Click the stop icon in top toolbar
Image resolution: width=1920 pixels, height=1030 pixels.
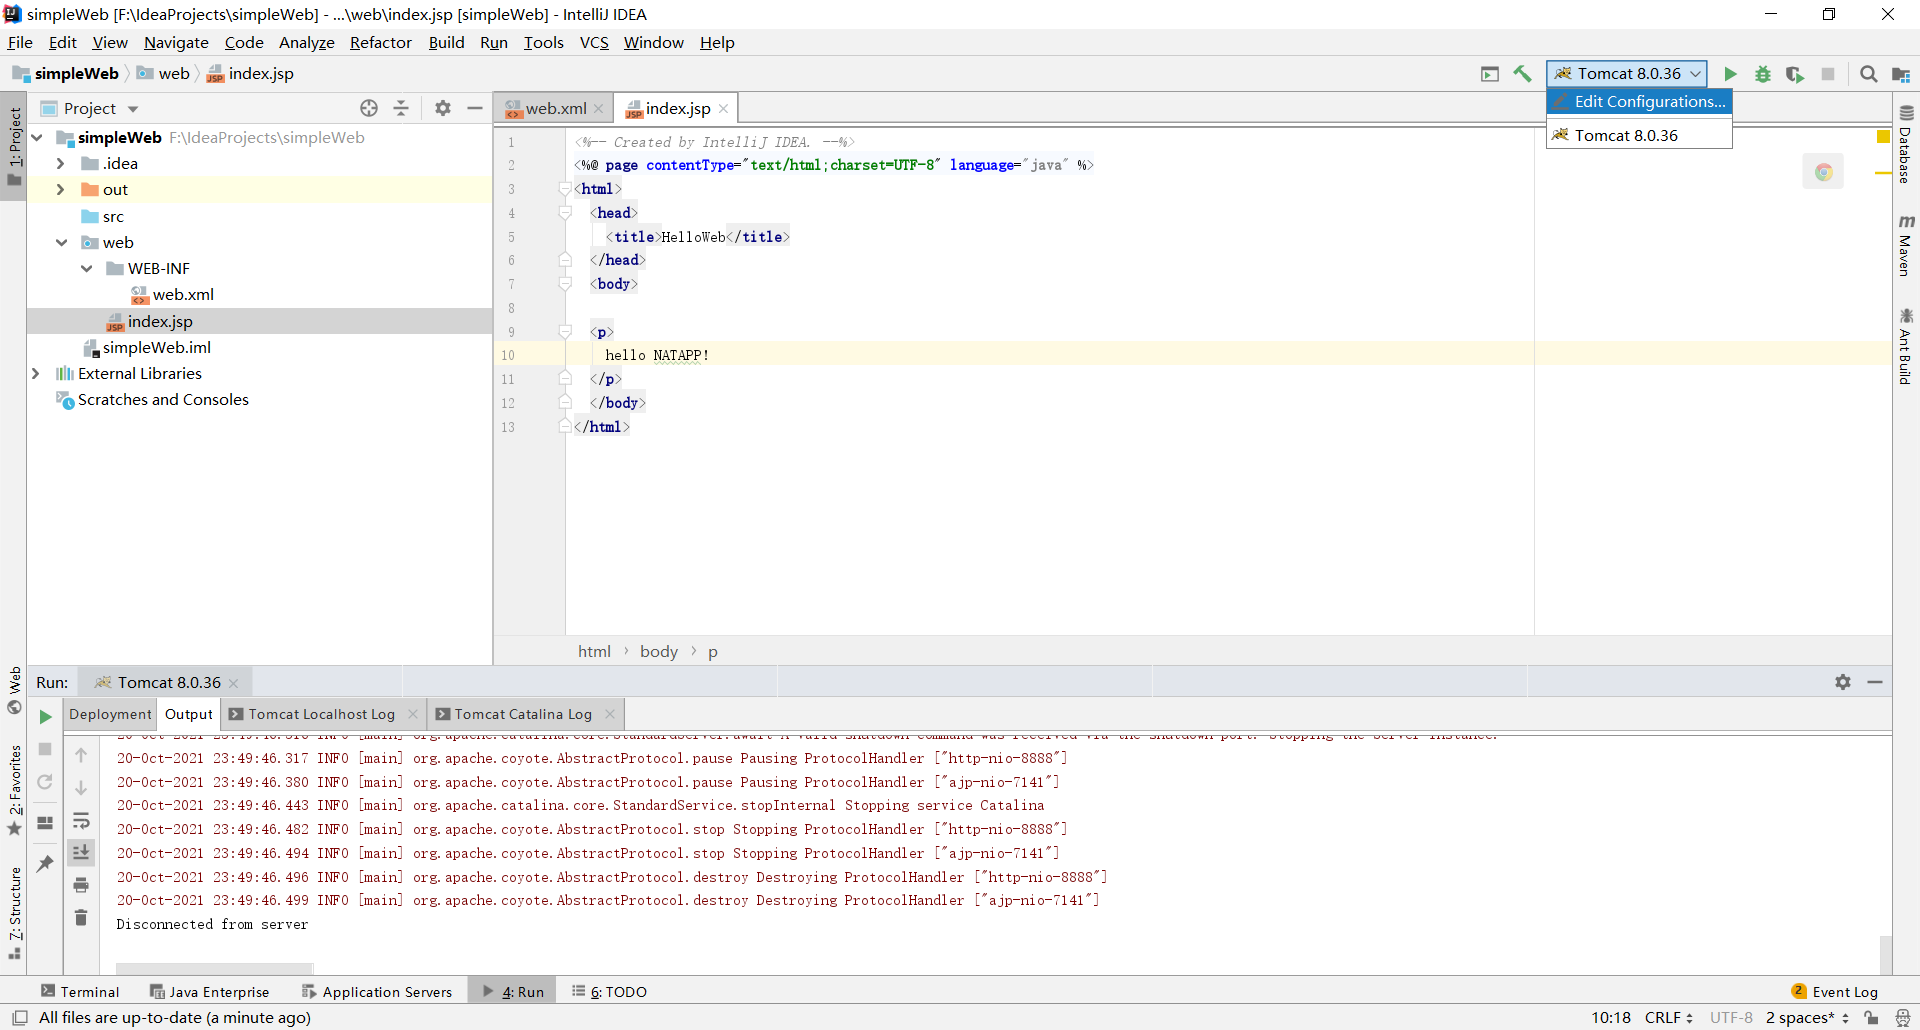(1828, 74)
